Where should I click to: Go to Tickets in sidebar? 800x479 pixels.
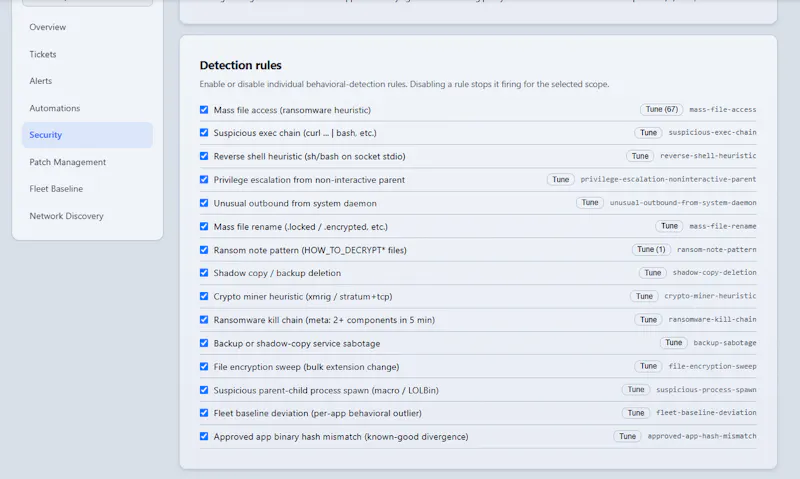pos(87,54)
